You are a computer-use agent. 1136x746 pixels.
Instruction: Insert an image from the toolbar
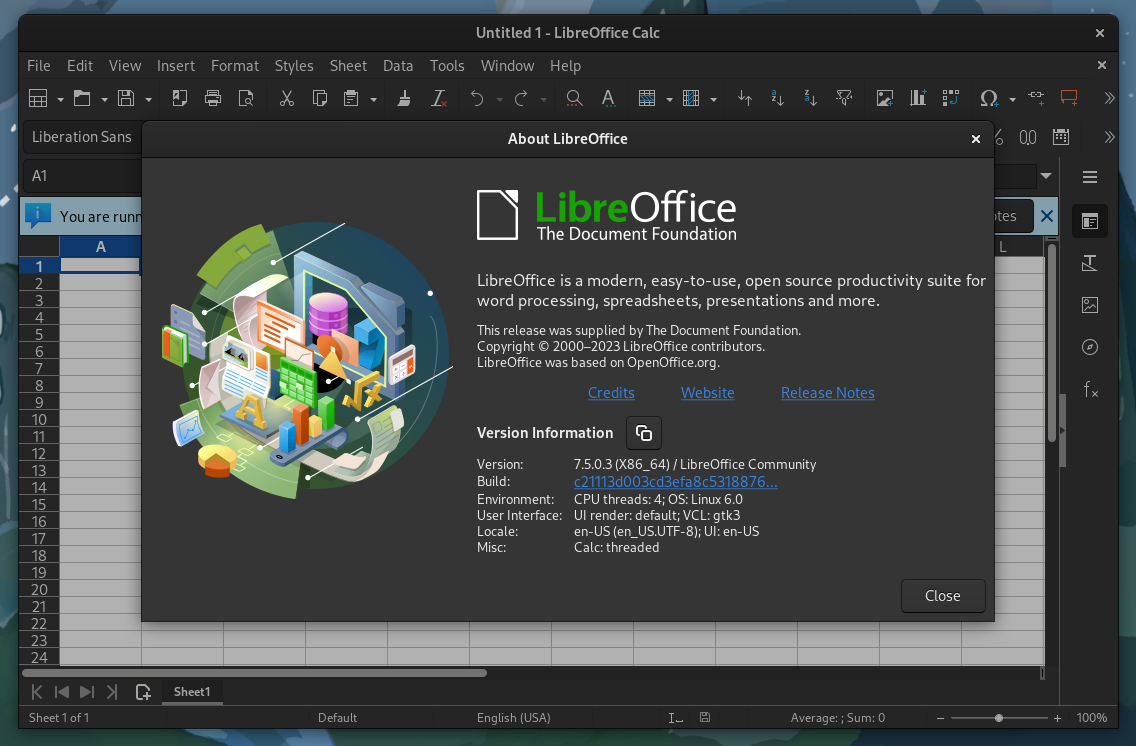click(884, 98)
